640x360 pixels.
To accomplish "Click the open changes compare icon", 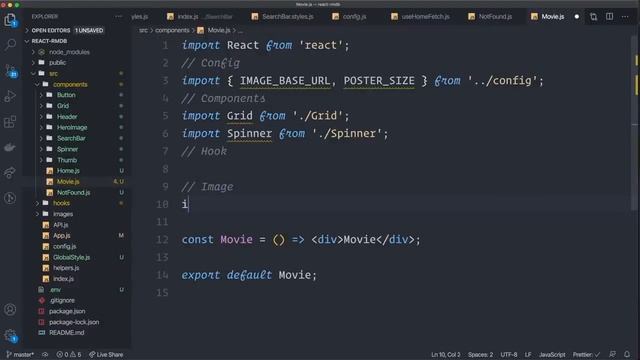I will 593,17.
